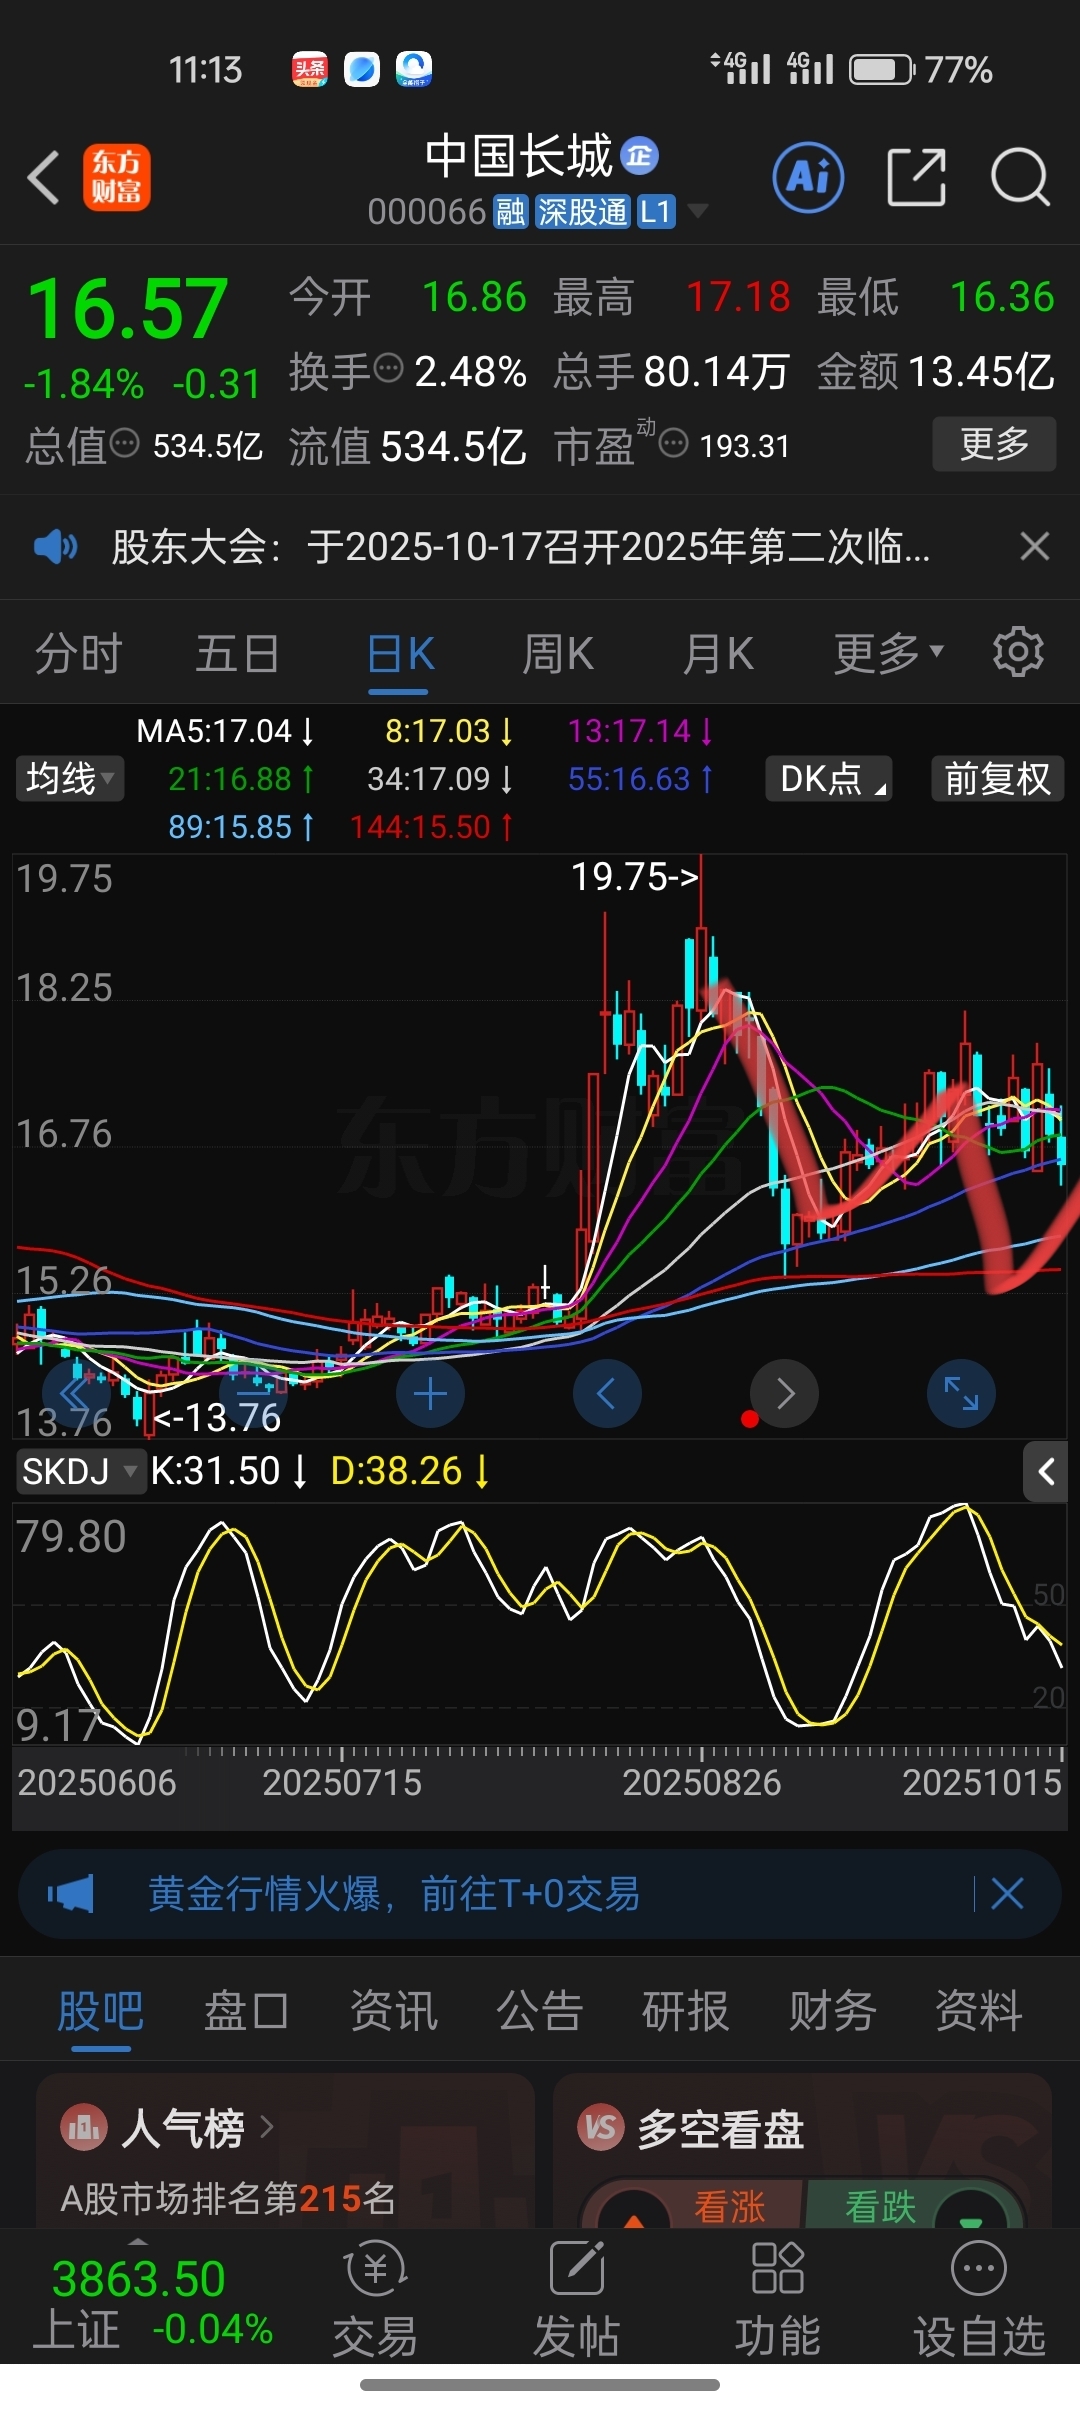Tap the 多空看盘 VS icon
The image size is (1080, 2412).
point(601,2128)
